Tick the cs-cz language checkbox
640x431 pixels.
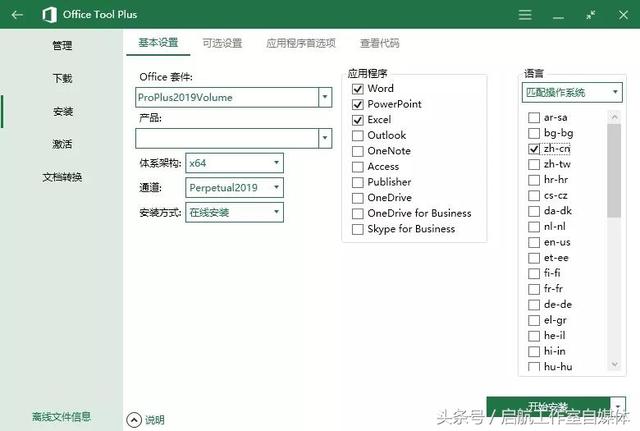tap(534, 196)
